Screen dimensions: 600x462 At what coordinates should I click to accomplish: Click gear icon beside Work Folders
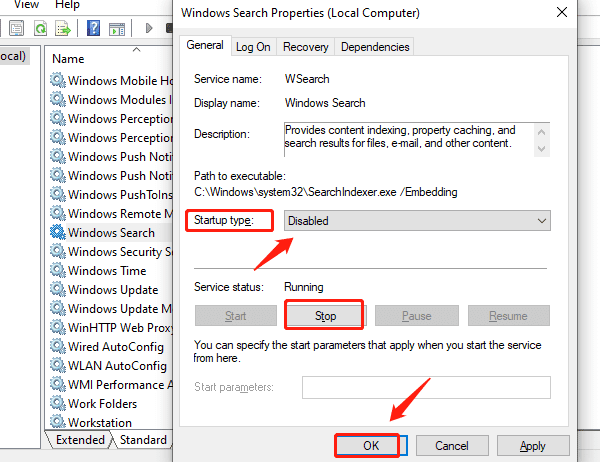(x=58, y=403)
